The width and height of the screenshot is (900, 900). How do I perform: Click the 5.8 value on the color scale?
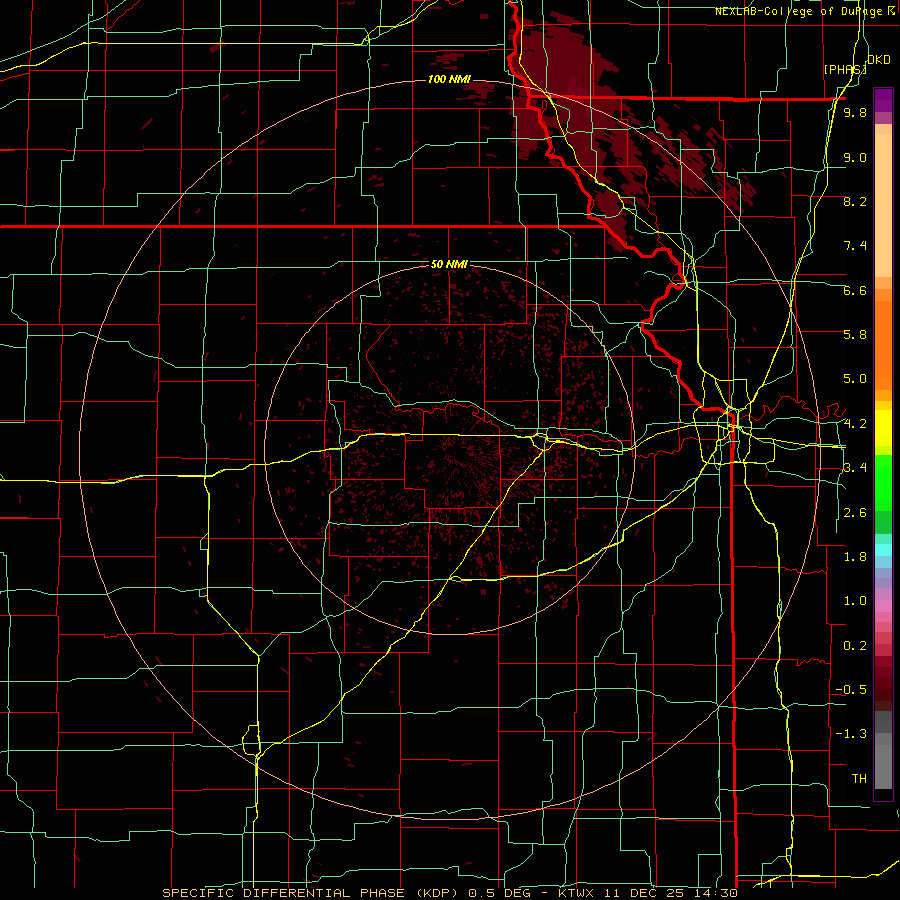[x=855, y=335]
